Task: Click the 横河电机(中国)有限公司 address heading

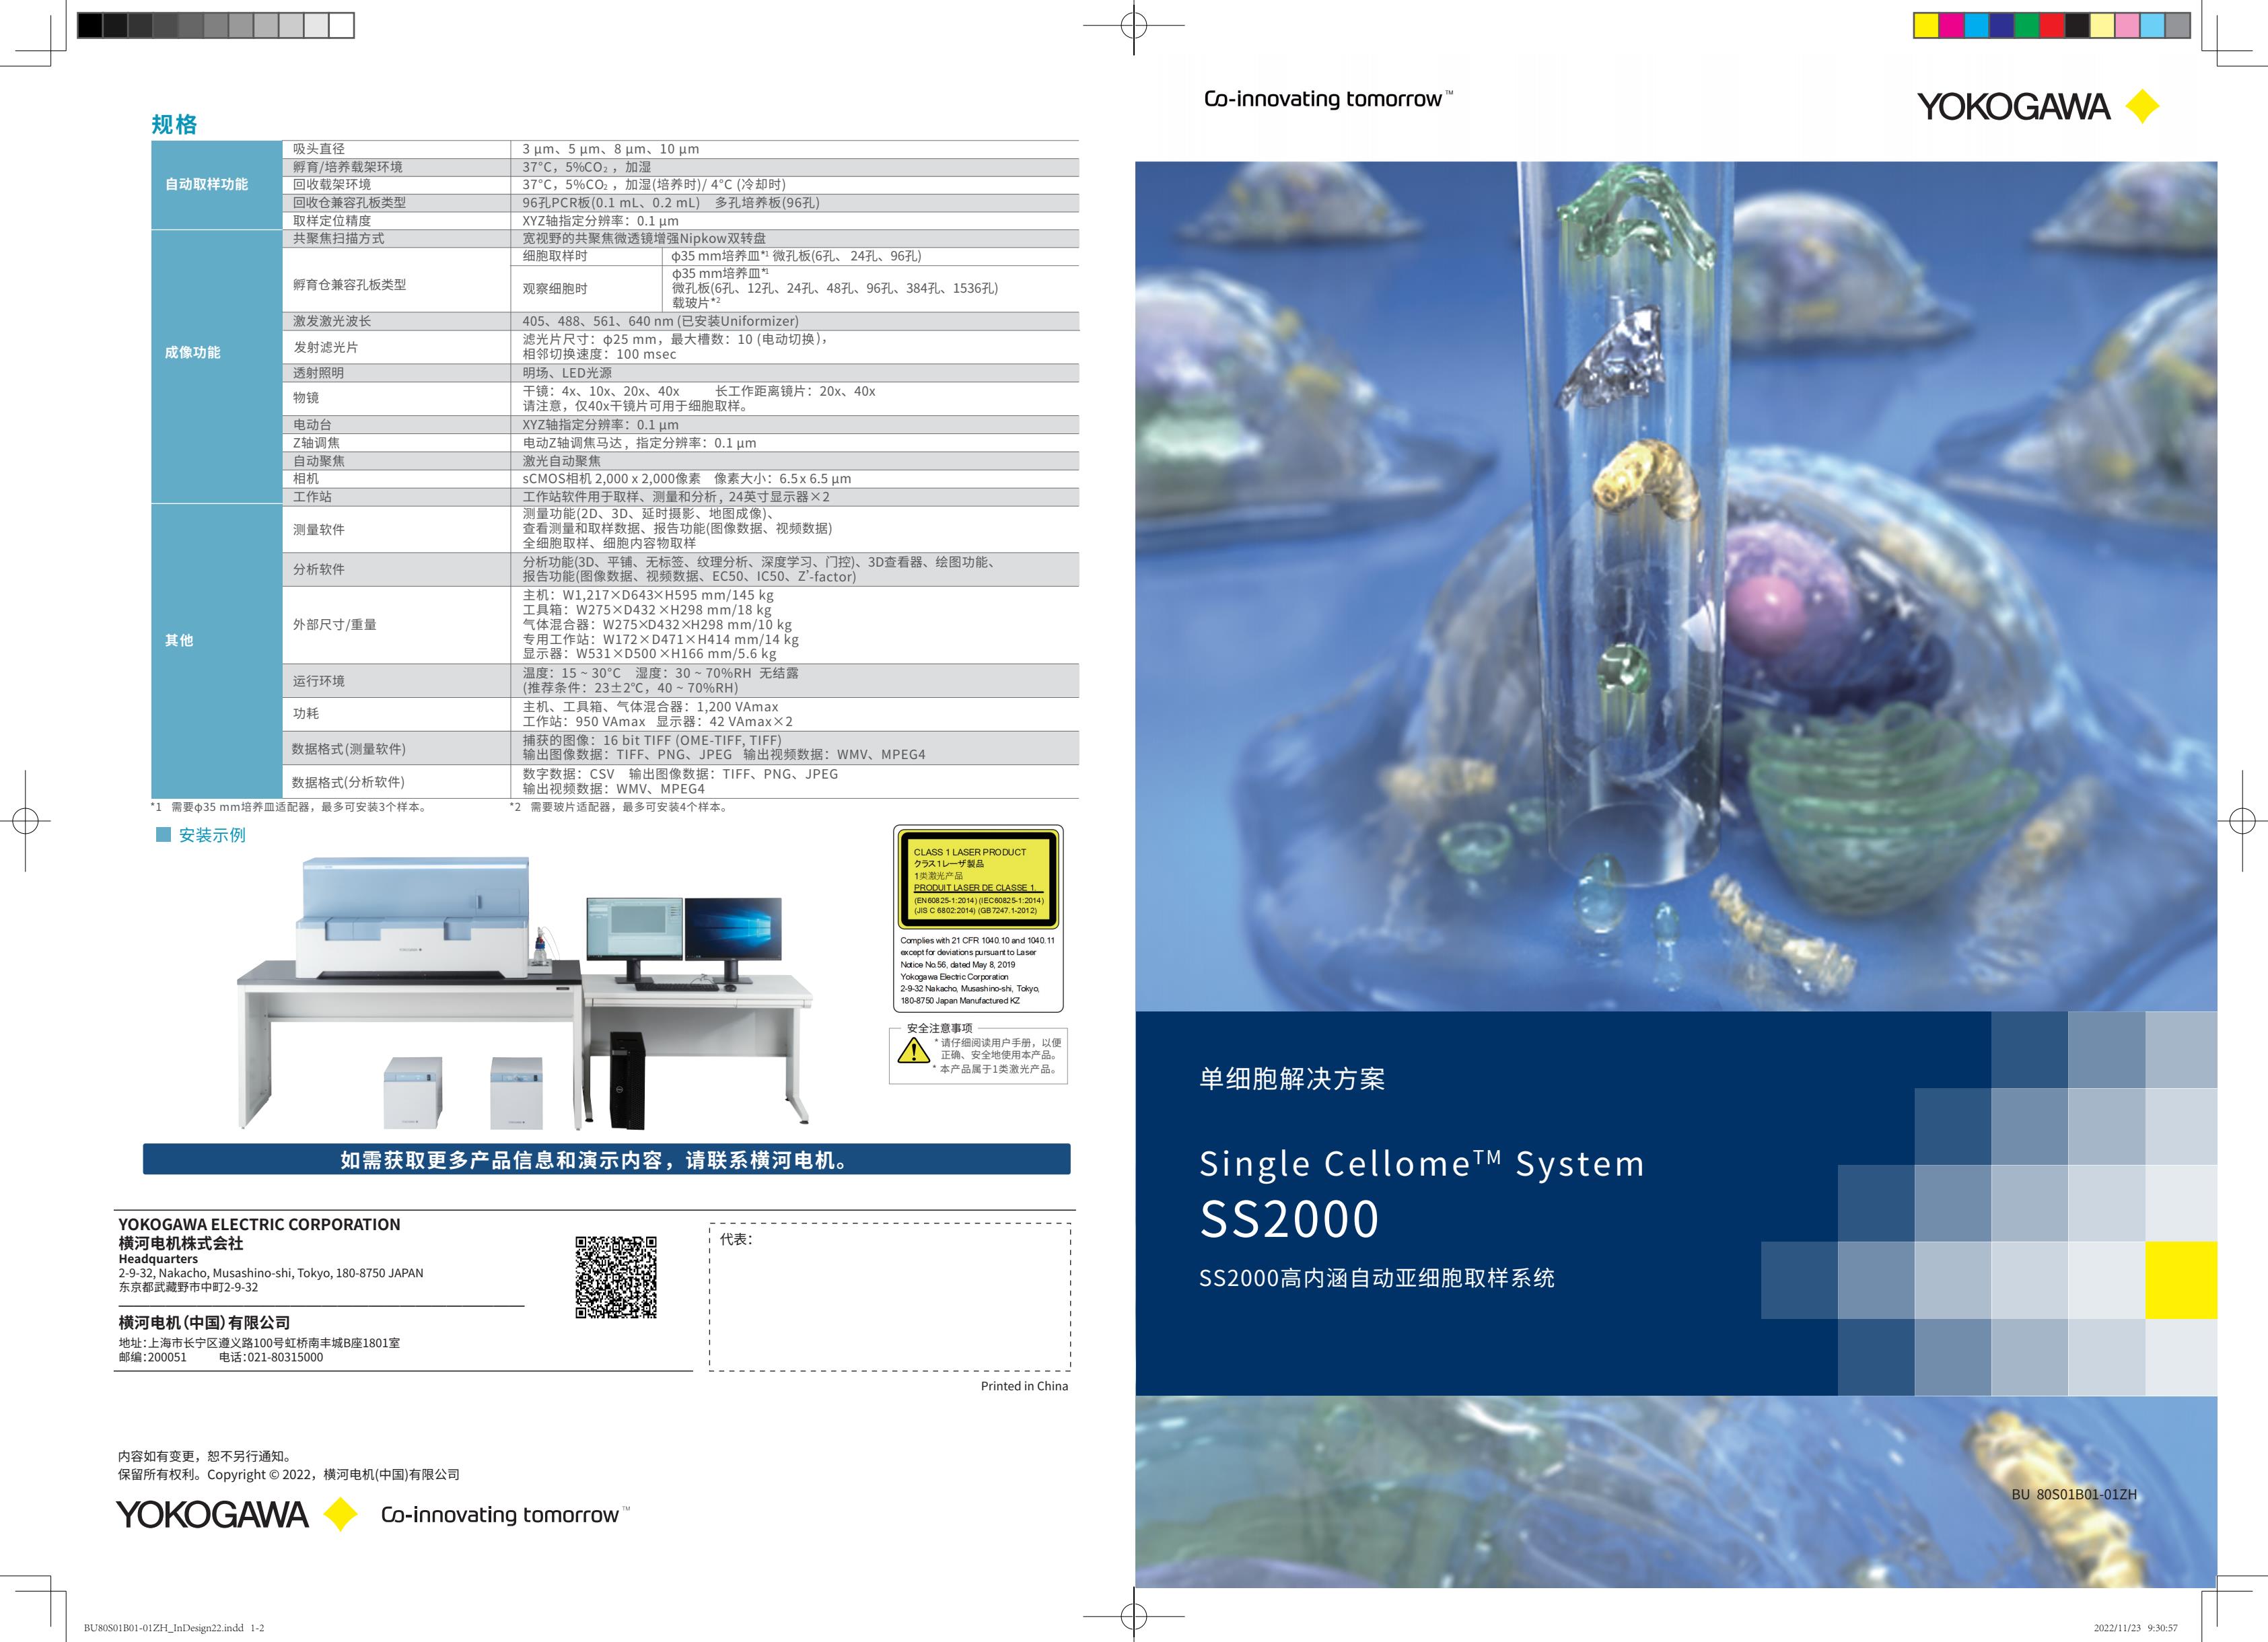Action: tap(205, 1322)
